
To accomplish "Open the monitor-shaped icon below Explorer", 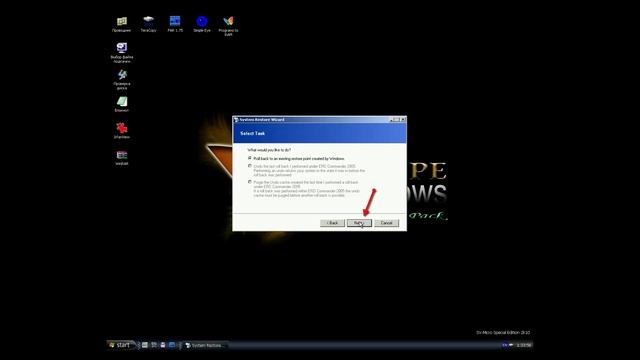I will click(122, 52).
